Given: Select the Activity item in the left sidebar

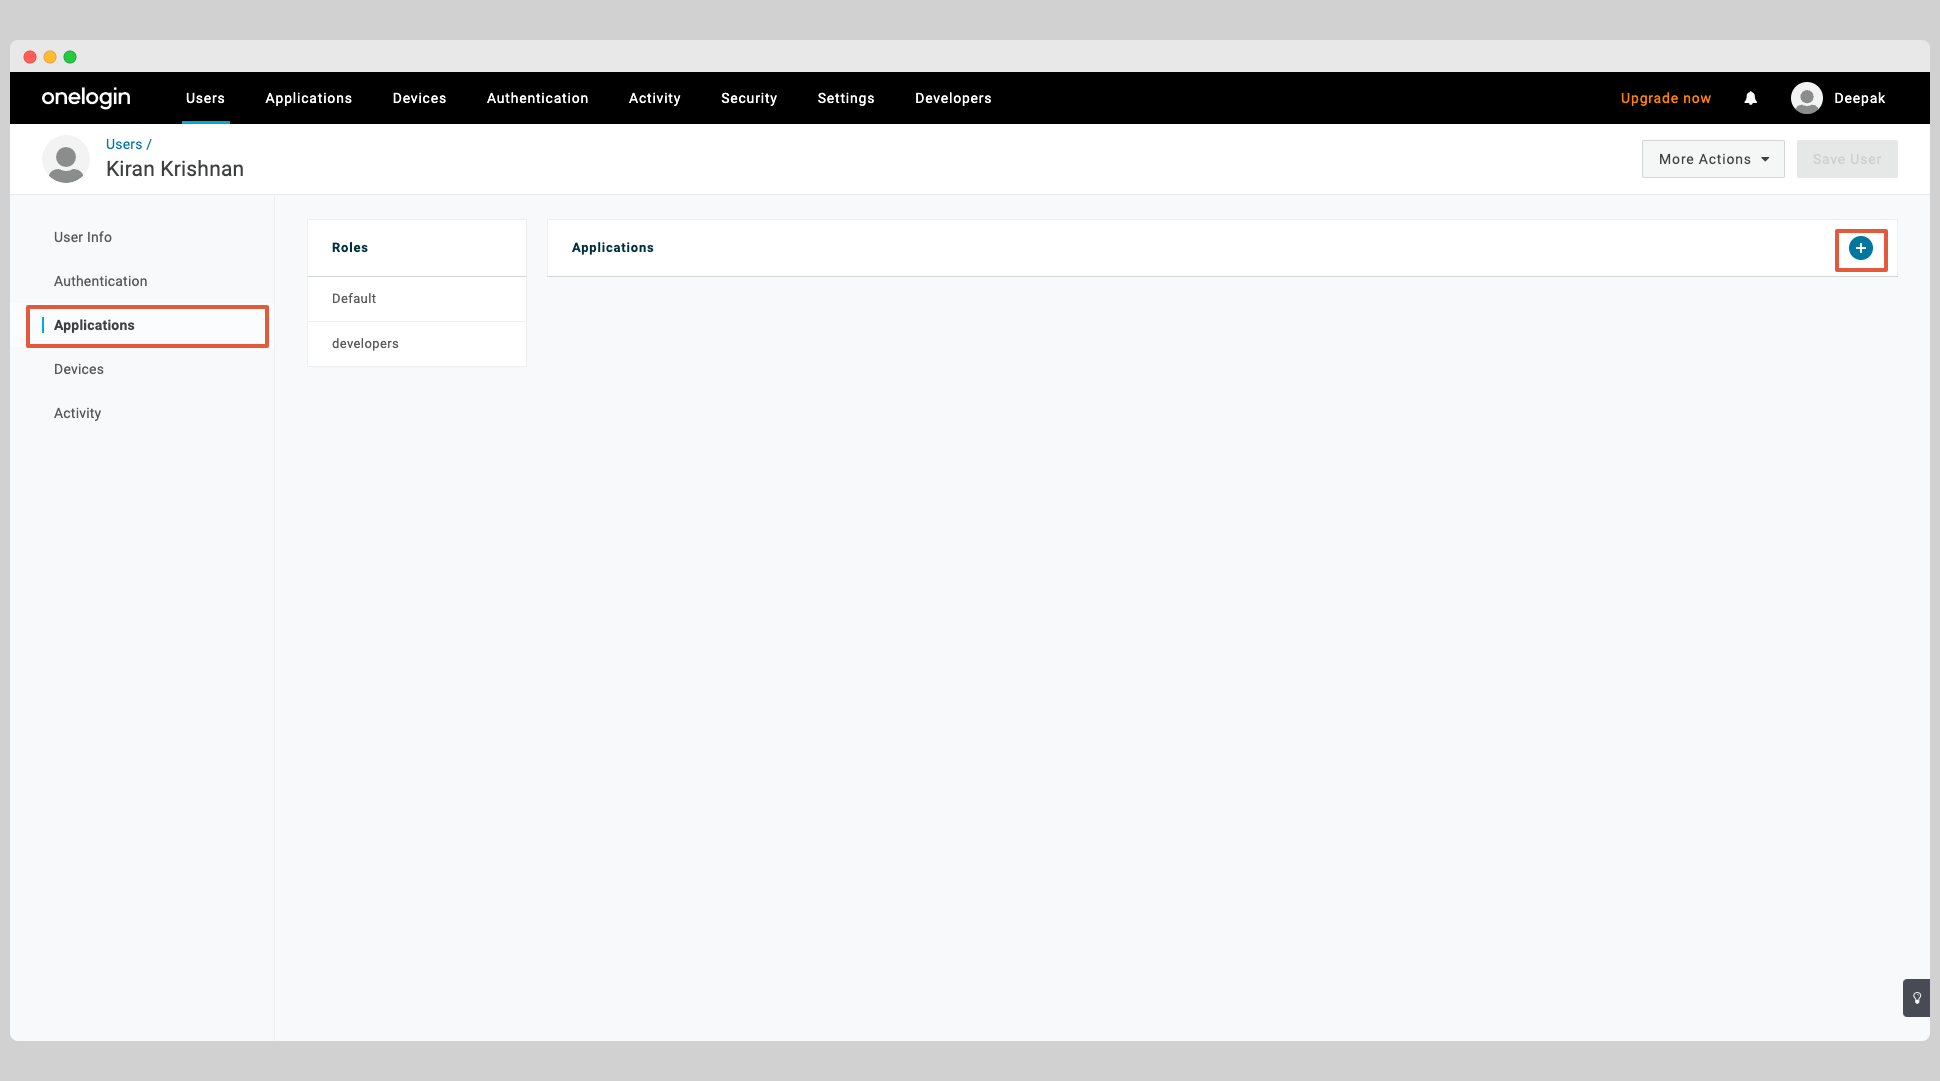Looking at the screenshot, I should click(77, 413).
